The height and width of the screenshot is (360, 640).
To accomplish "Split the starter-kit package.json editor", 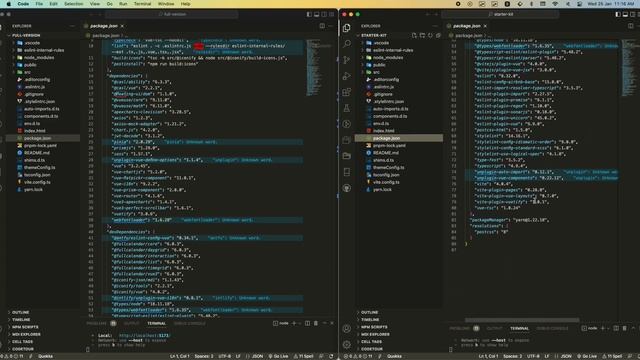I will tap(631, 26).
